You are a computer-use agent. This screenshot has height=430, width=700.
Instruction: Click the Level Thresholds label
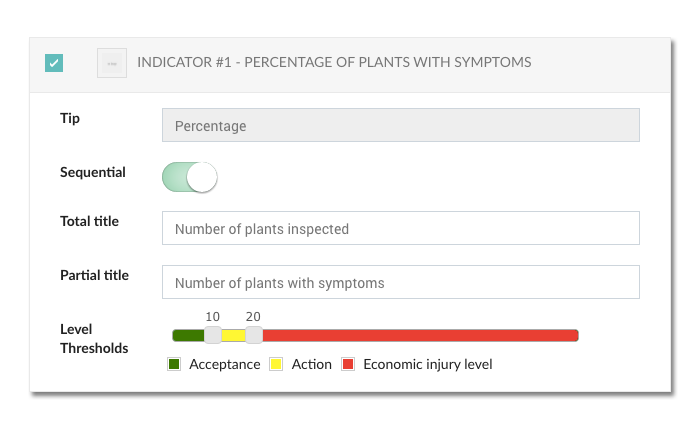[94, 339]
